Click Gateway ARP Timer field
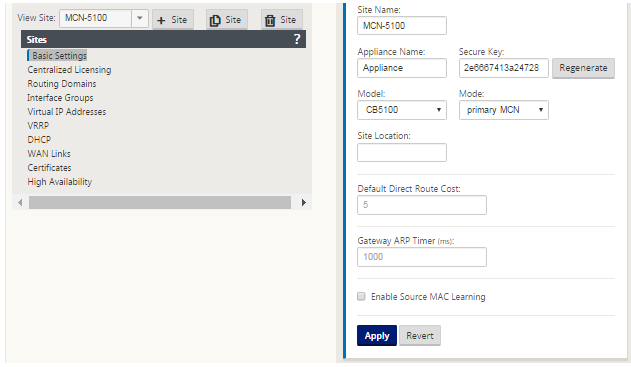 tap(422, 257)
